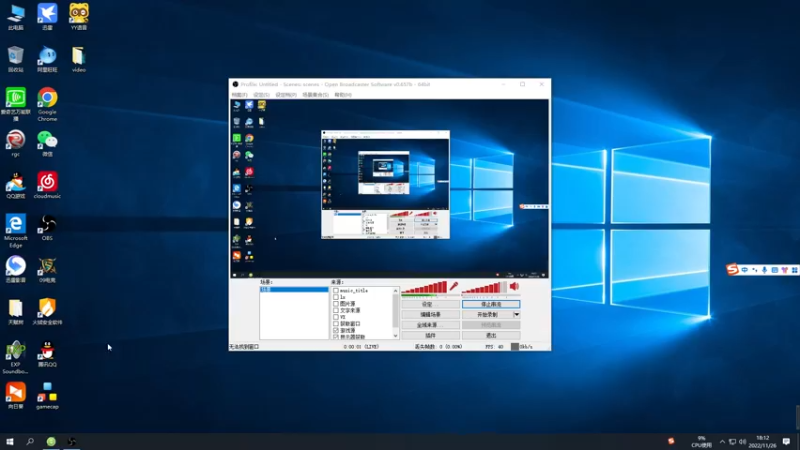800x450 pixels.
Task: Click the 退出 exit button
Action: (491, 336)
